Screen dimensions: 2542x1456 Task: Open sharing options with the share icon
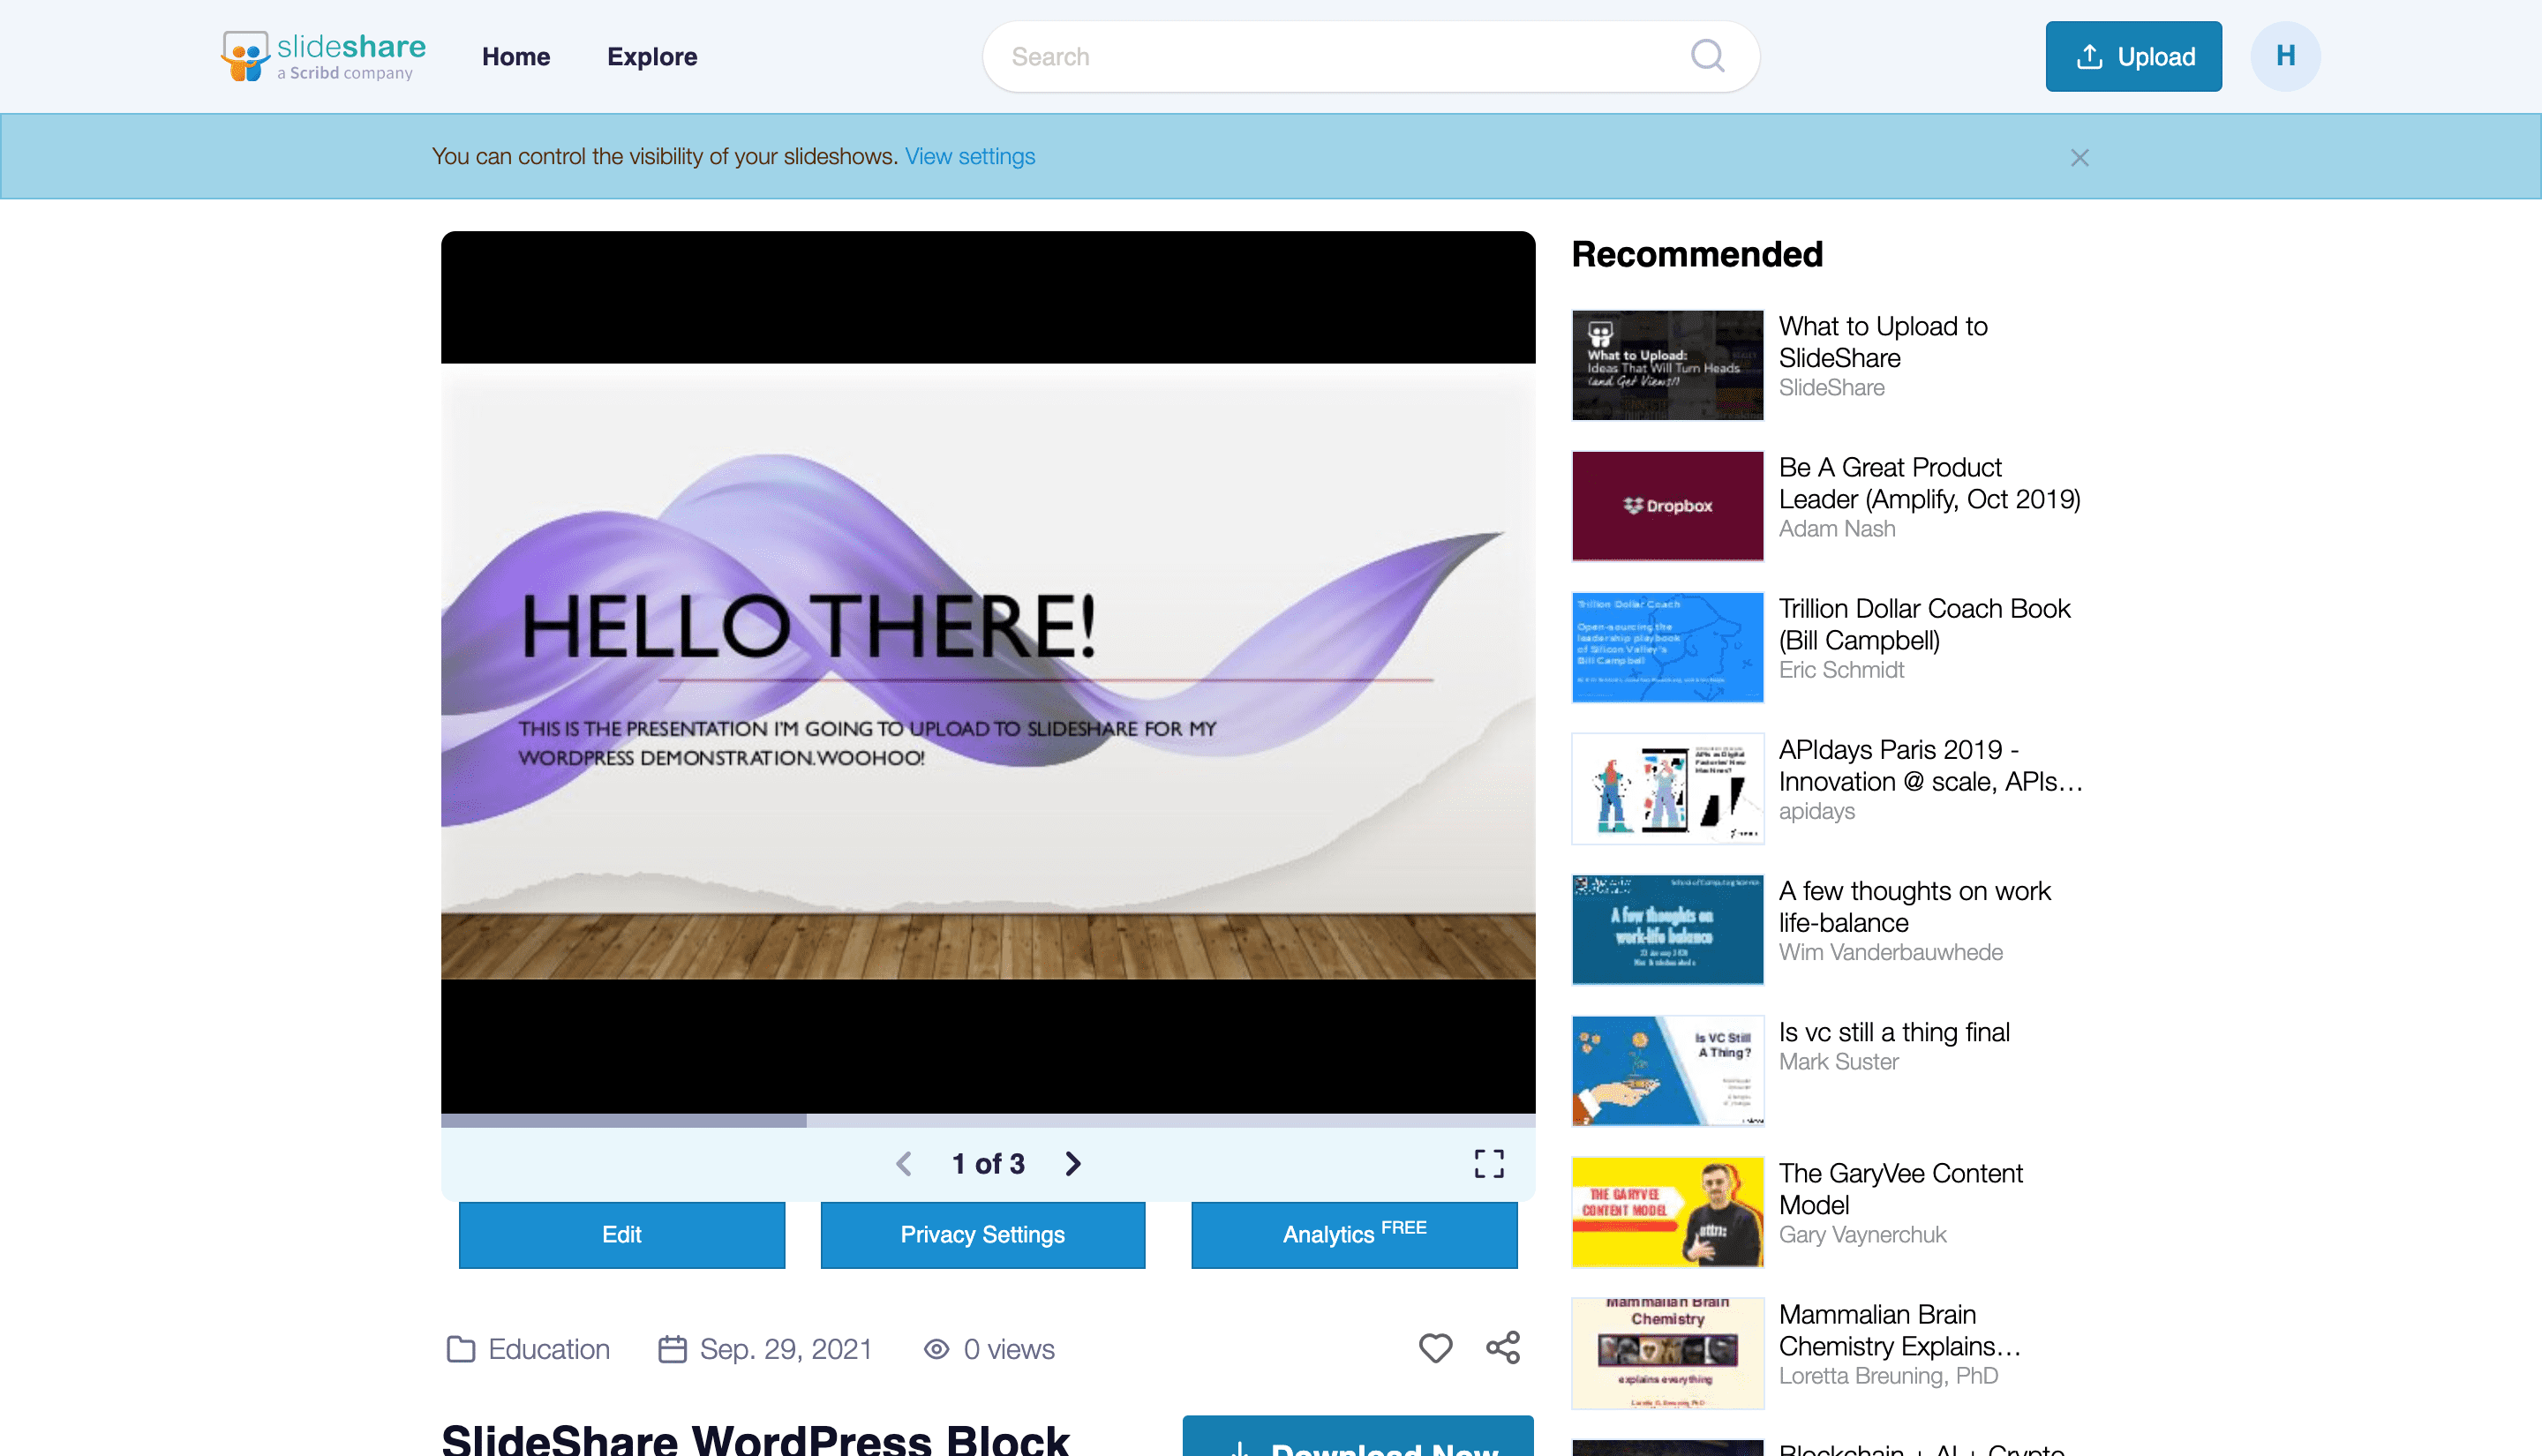pyautogui.click(x=1503, y=1348)
